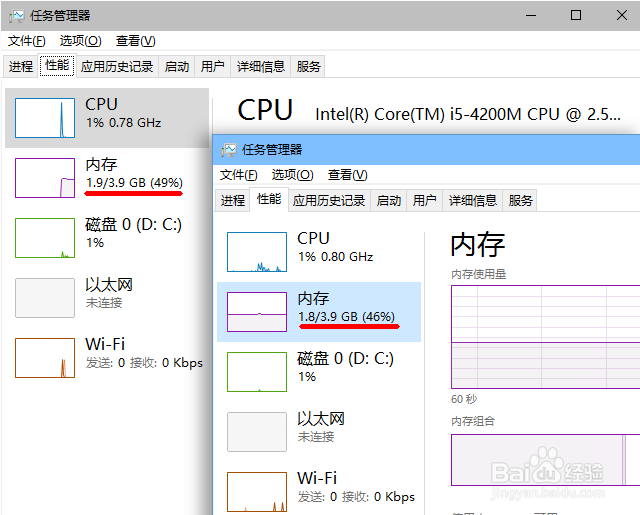The image size is (640, 515).
Task: Click 1.8/3.9 GB (46%) memory text
Action: (x=346, y=317)
